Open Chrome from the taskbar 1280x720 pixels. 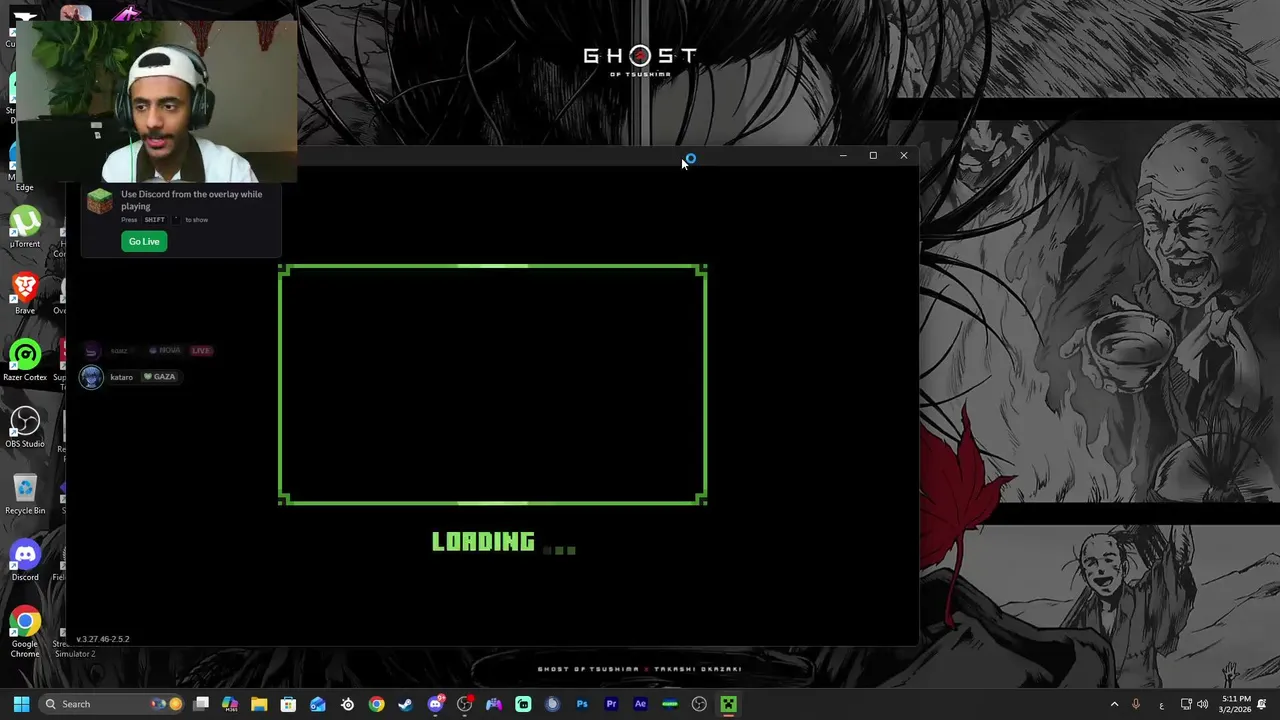[376, 704]
